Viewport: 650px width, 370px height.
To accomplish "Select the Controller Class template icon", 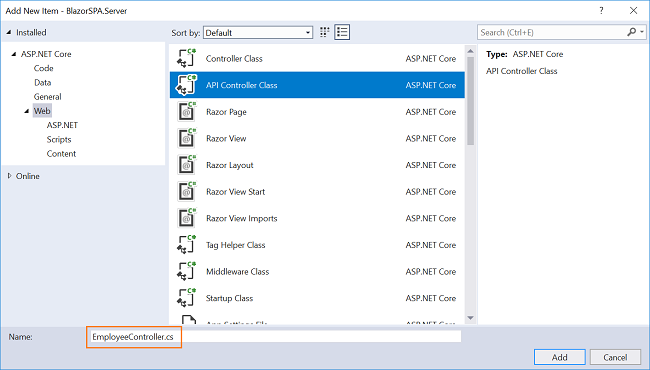I will [x=187, y=58].
